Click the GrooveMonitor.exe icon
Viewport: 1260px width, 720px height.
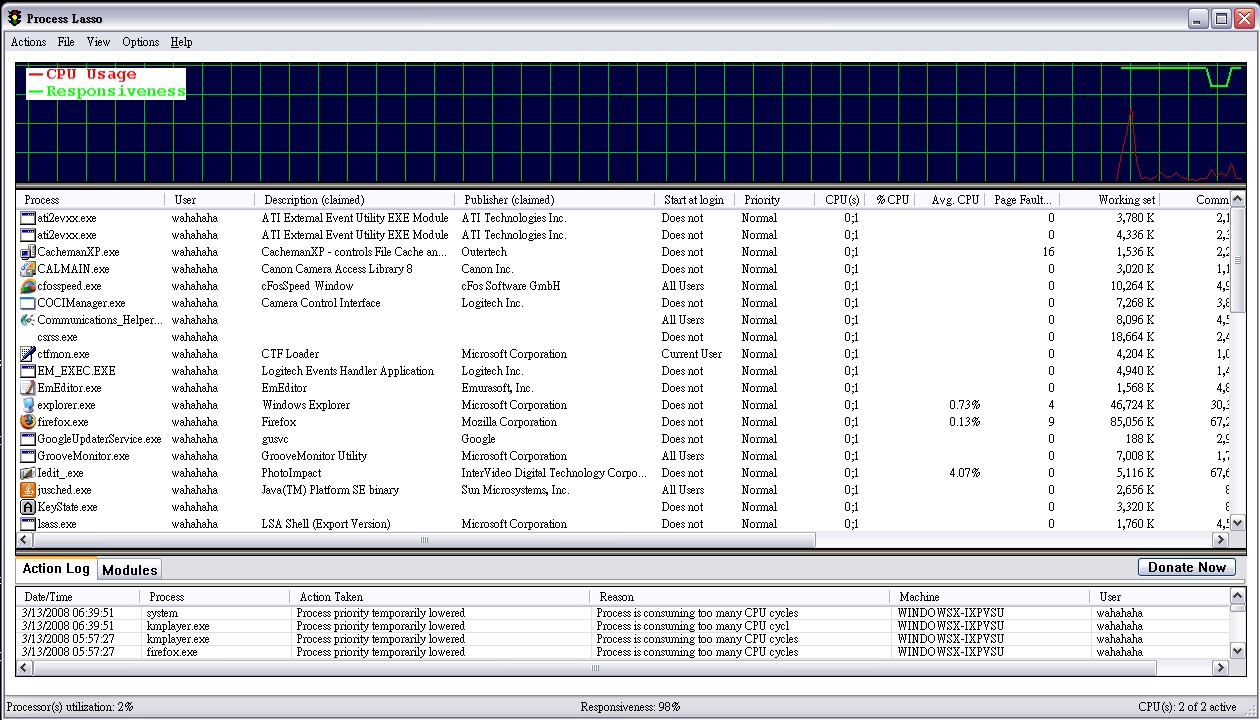[28, 456]
